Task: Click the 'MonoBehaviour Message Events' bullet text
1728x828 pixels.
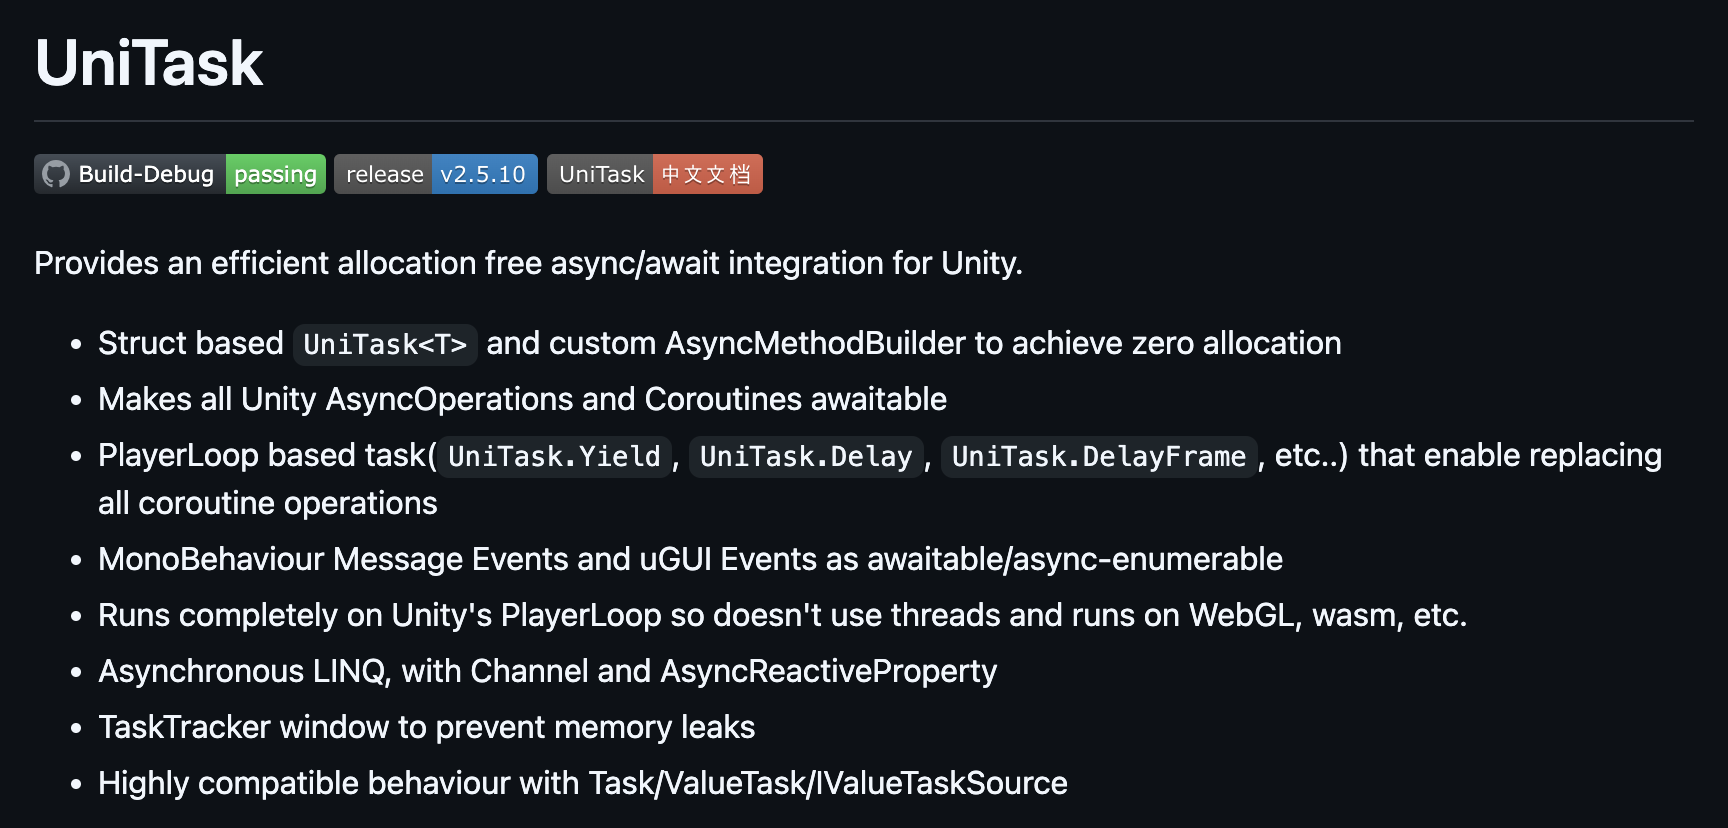Action: [690, 559]
